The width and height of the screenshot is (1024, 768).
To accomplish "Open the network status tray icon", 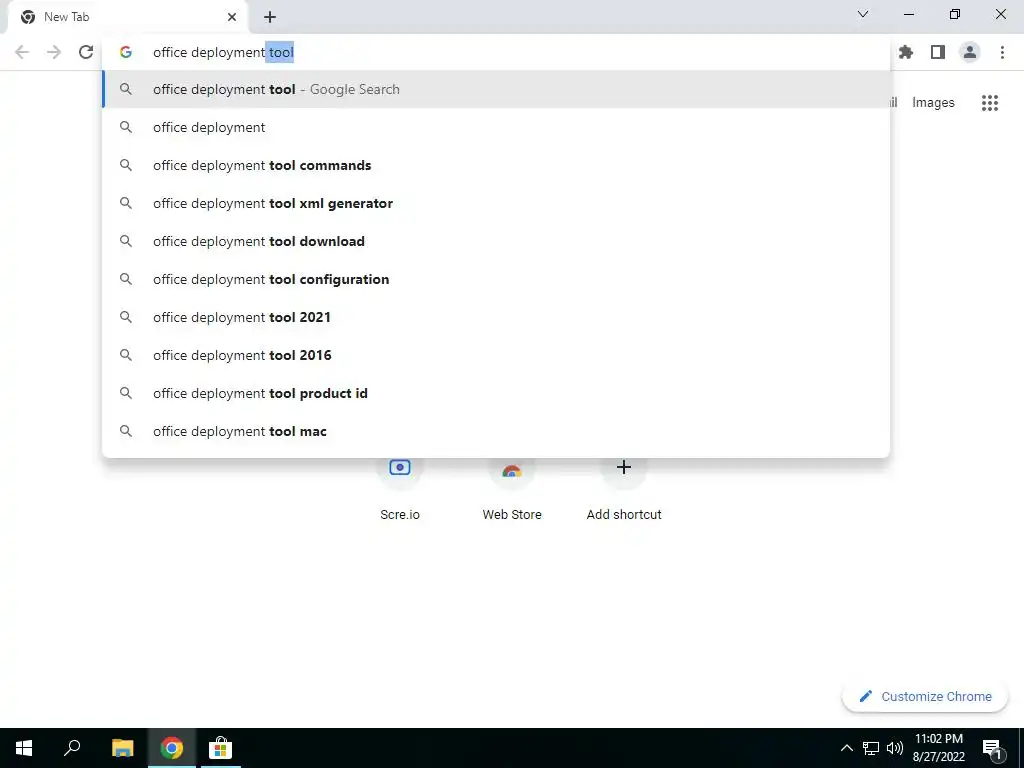I will [871, 748].
